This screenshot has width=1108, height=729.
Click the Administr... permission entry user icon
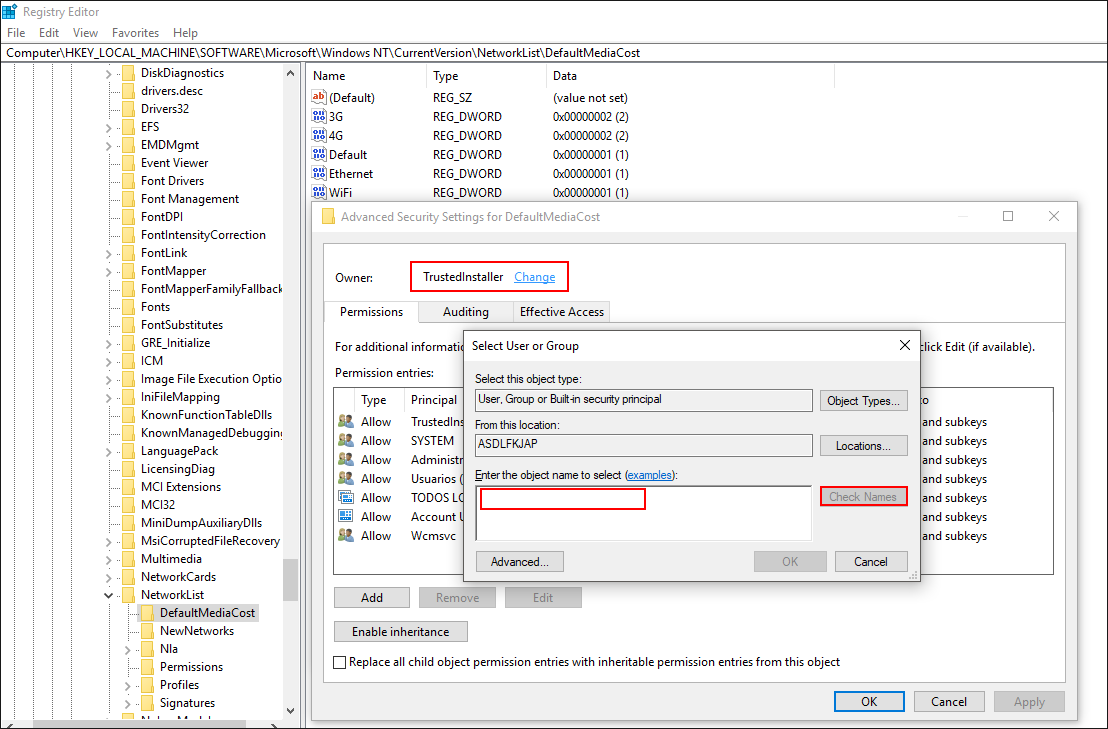pyautogui.click(x=346, y=459)
